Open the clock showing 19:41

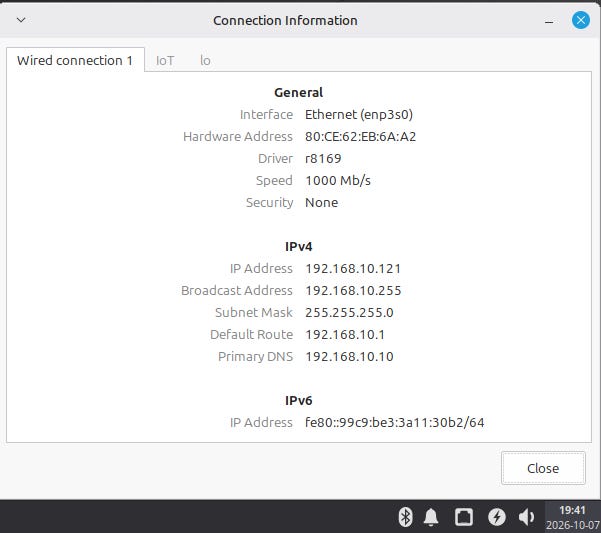click(x=572, y=510)
